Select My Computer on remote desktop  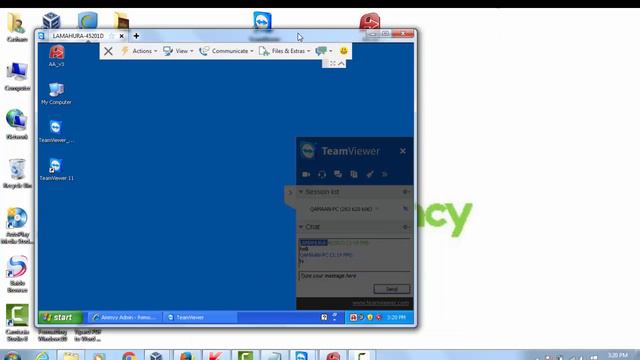[56, 93]
